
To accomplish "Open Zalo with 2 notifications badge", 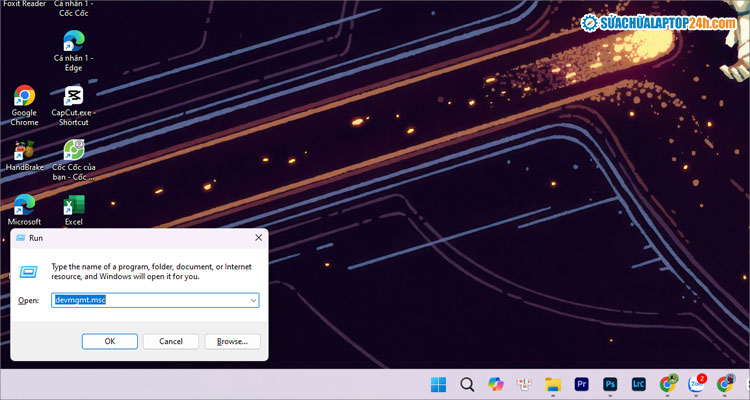I will tap(697, 383).
